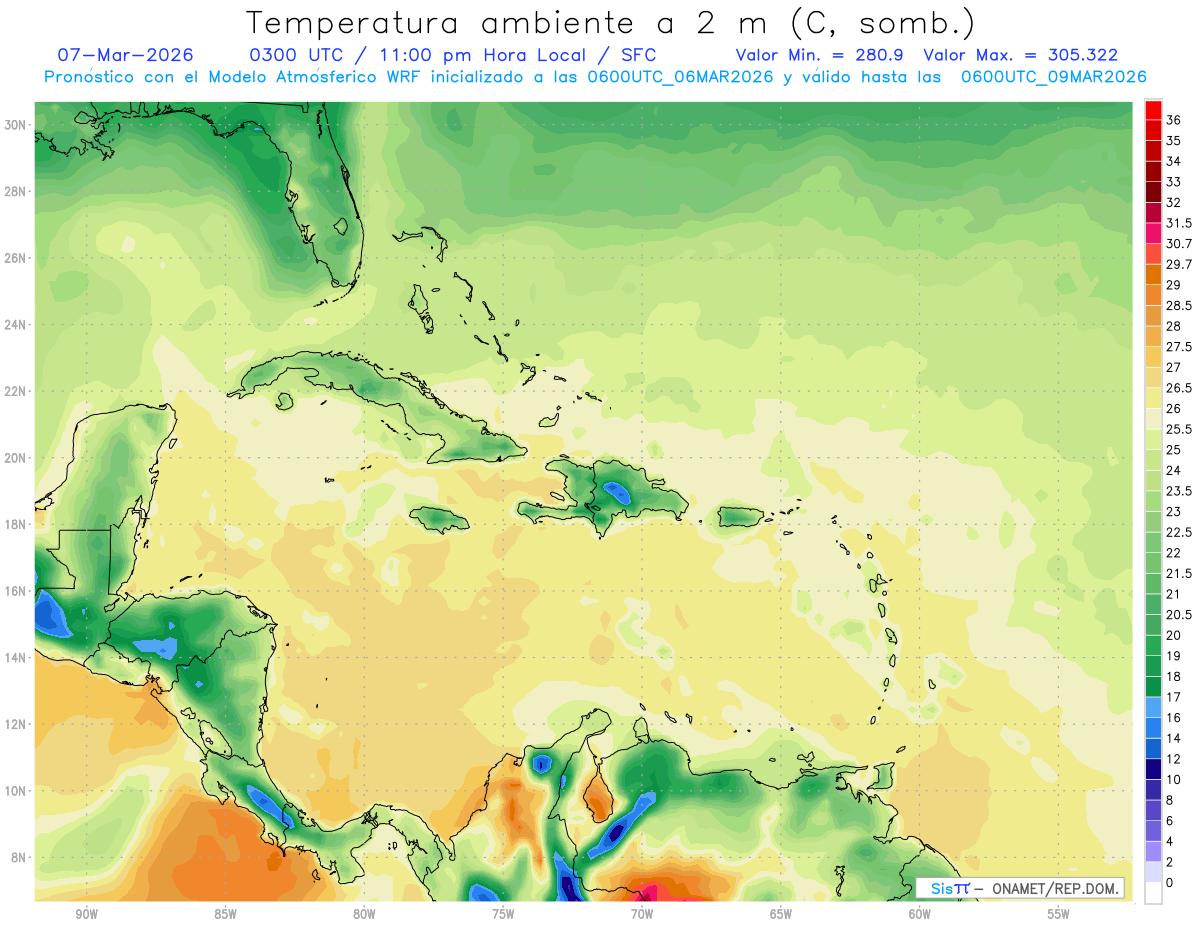
Task: Click the dark navy swatch between 10 and 12
Action: 1153,769
